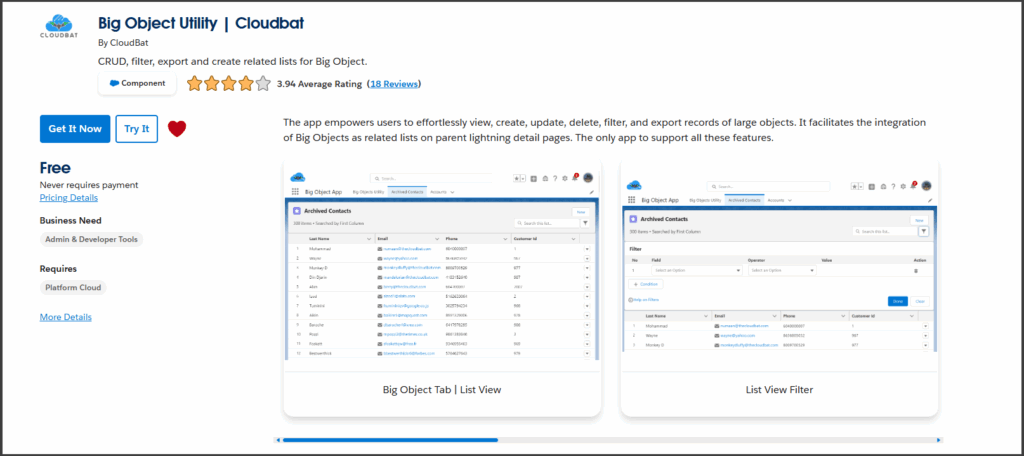Expand the Accounts tab chevron in List View screenshot
The height and width of the screenshot is (456, 1024).
(x=453, y=190)
